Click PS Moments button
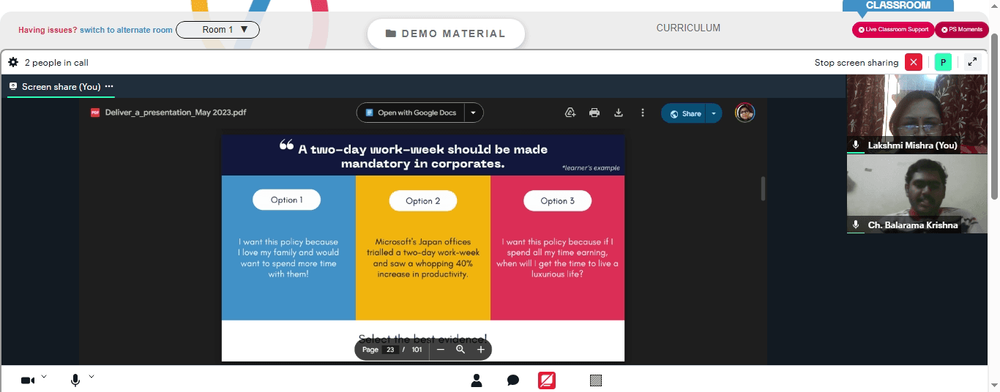This screenshot has width=1000, height=392. [x=962, y=29]
